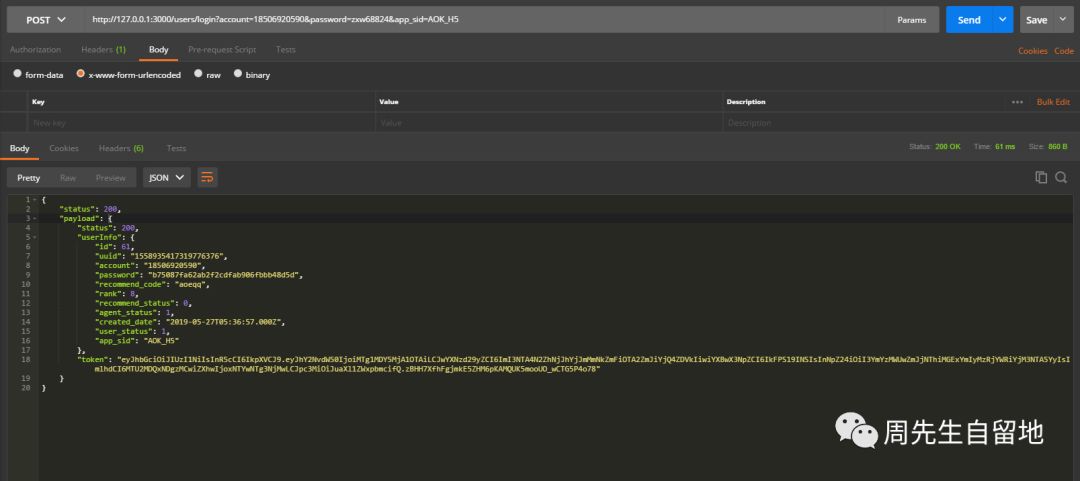Collapse the userInfo object at line 5
Image resolution: width=1080 pixels, height=481 pixels.
(x=34, y=237)
